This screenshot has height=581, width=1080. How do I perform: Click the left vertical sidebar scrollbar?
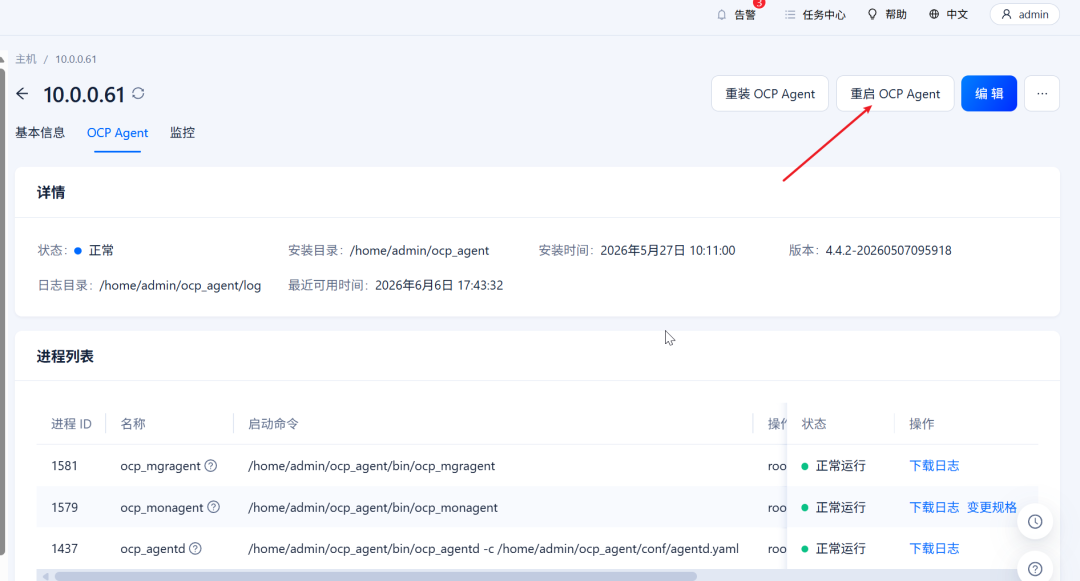tap(2, 310)
